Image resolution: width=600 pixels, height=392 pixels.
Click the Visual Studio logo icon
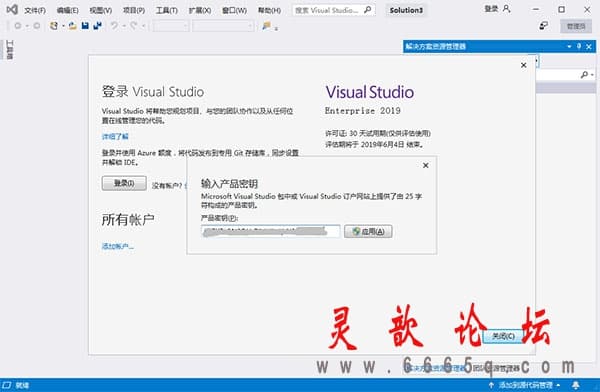(x=12, y=10)
